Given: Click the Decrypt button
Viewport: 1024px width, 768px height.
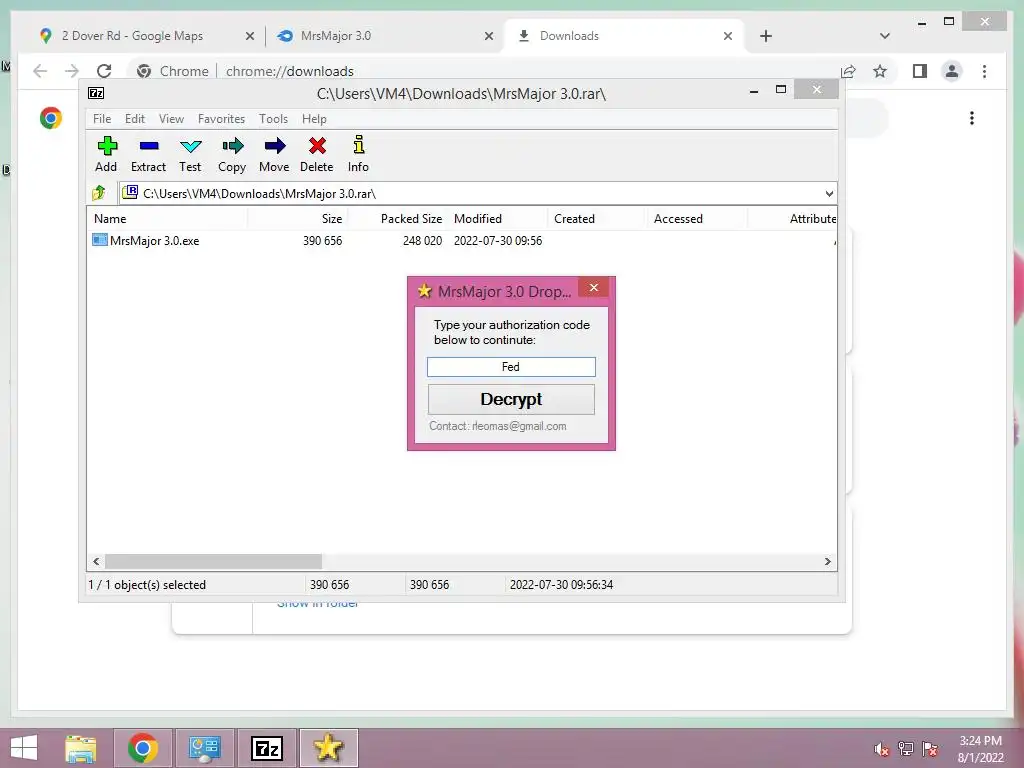Looking at the screenshot, I should coord(511,399).
